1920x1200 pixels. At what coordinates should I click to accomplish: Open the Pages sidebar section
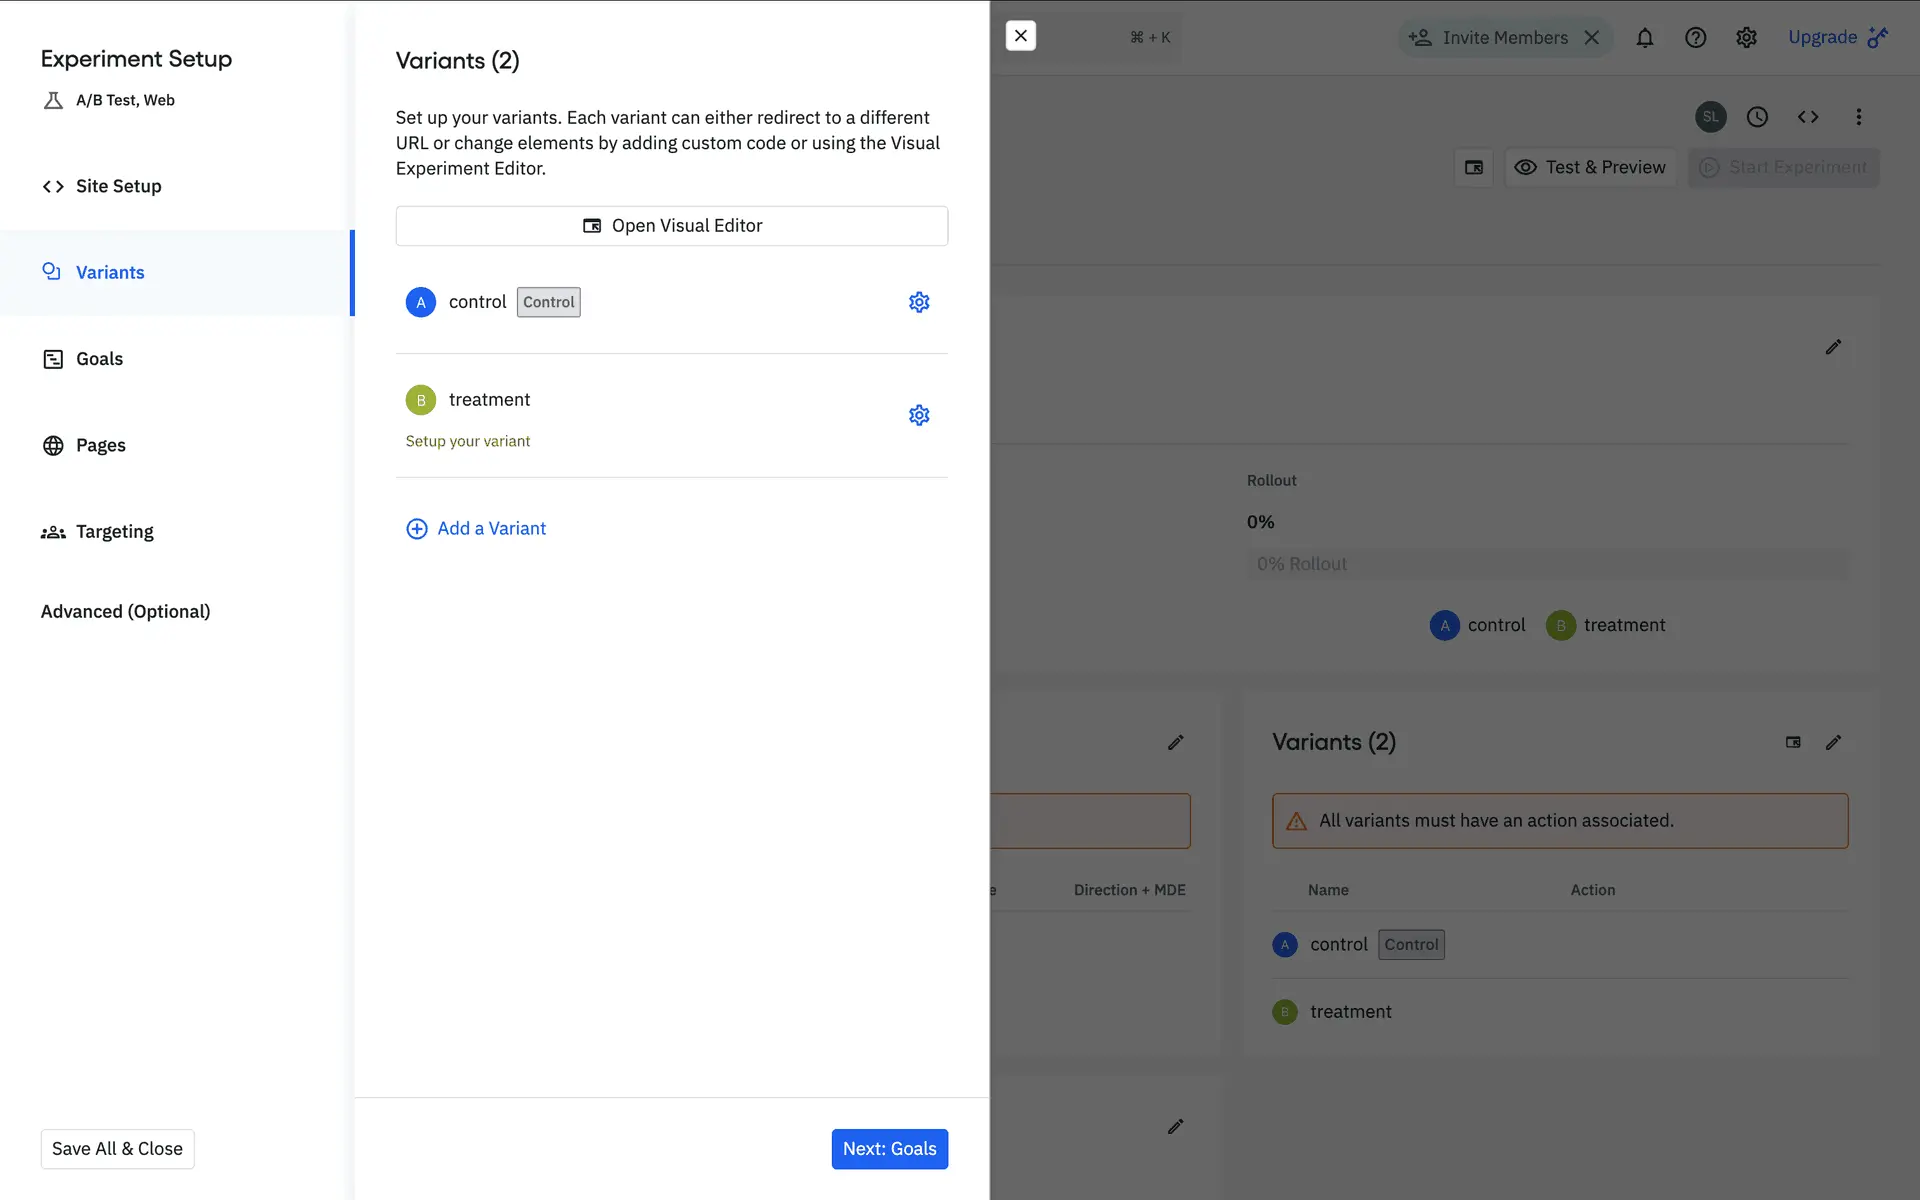pyautogui.click(x=100, y=445)
